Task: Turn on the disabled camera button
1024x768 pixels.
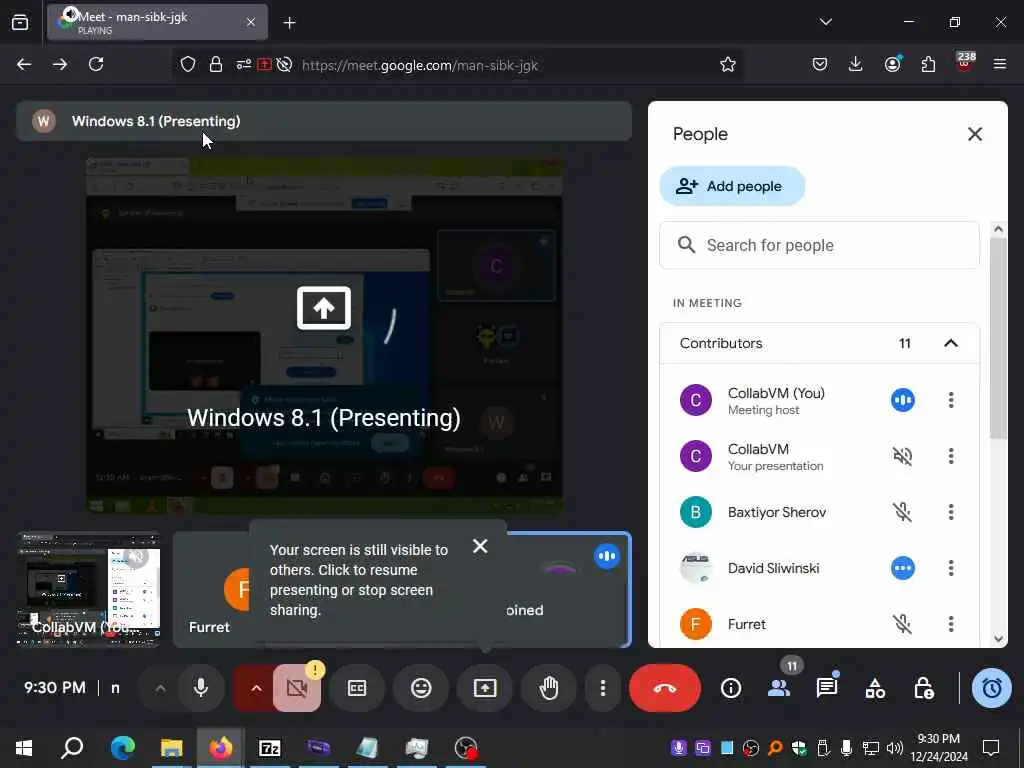Action: coord(297,688)
